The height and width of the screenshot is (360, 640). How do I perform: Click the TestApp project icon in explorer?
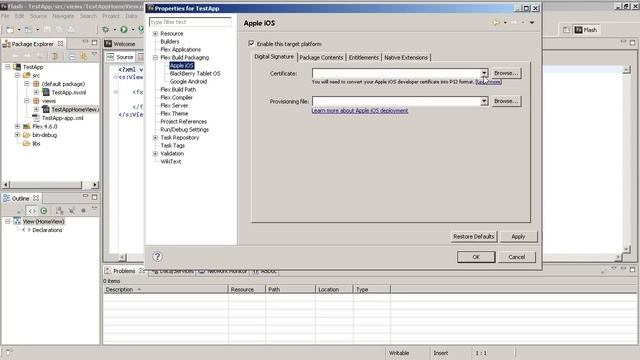pos(17,67)
